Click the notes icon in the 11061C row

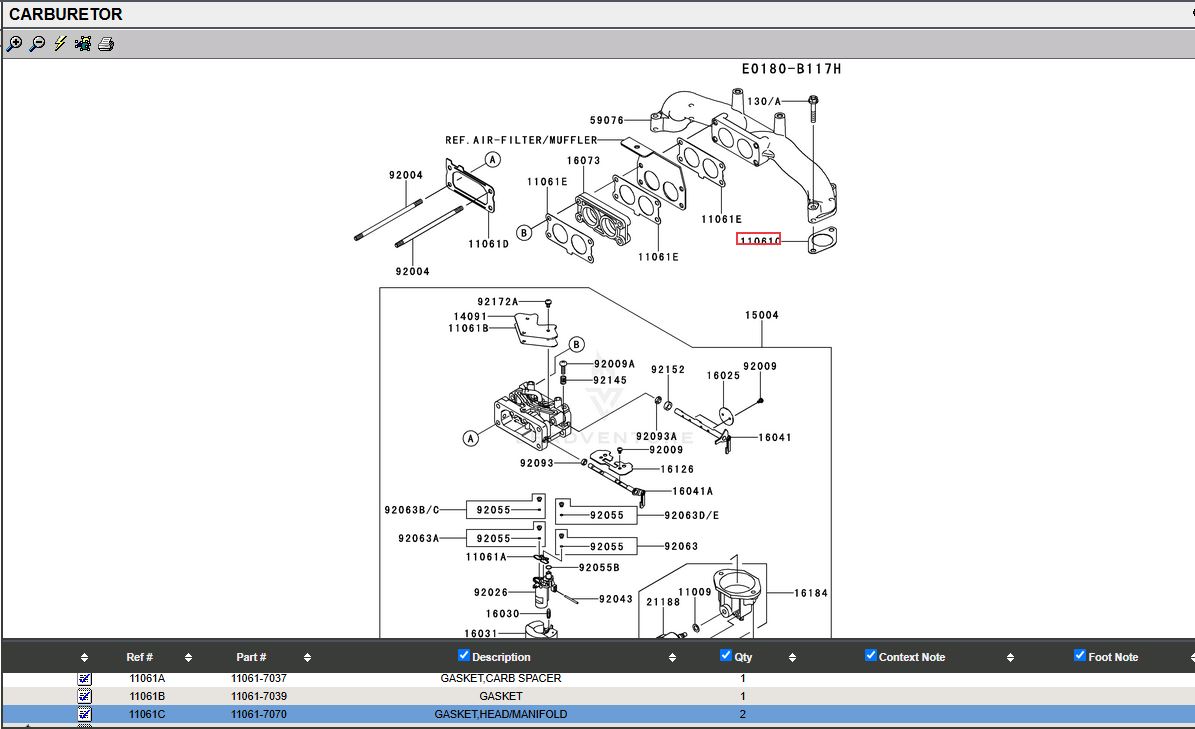[x=84, y=714]
